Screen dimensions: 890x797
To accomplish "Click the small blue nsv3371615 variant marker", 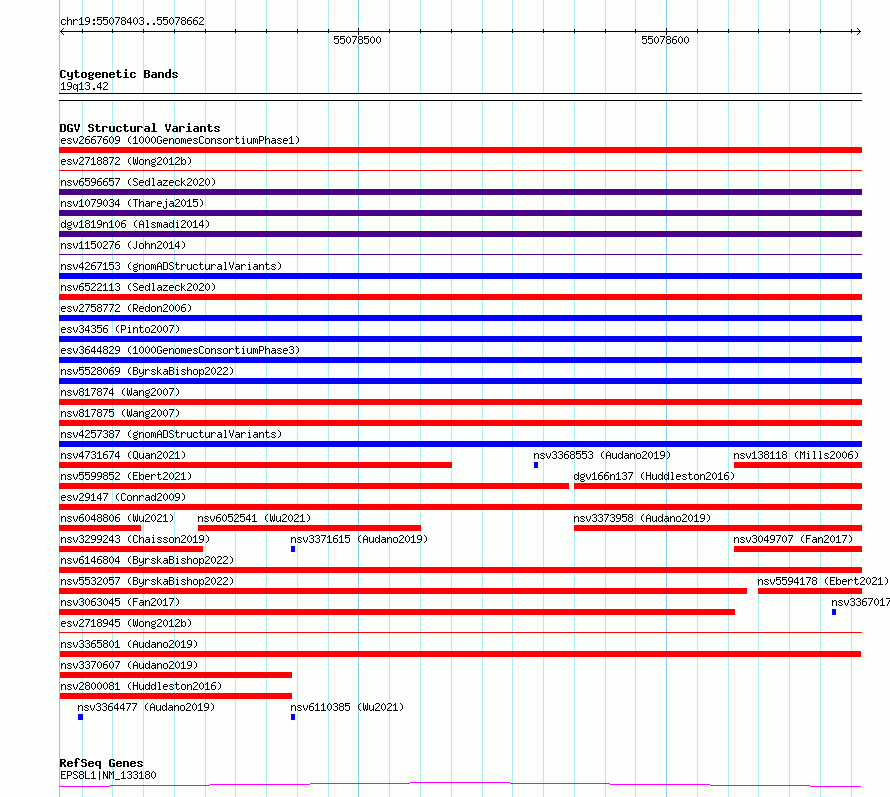I will point(293,549).
